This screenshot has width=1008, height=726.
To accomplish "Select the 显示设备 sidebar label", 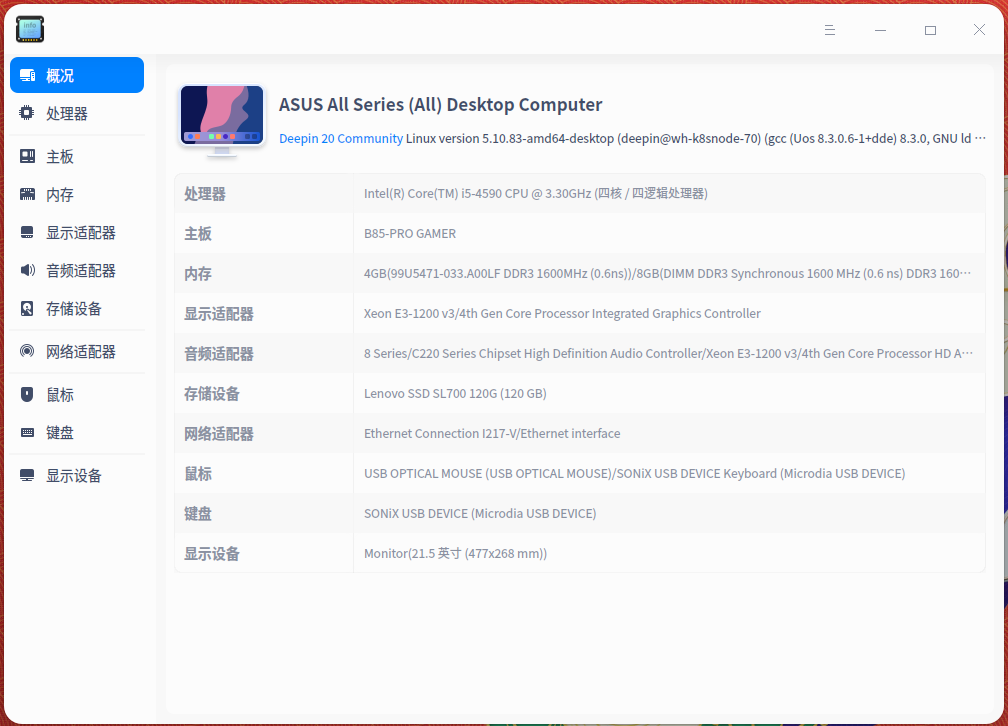I will [74, 475].
